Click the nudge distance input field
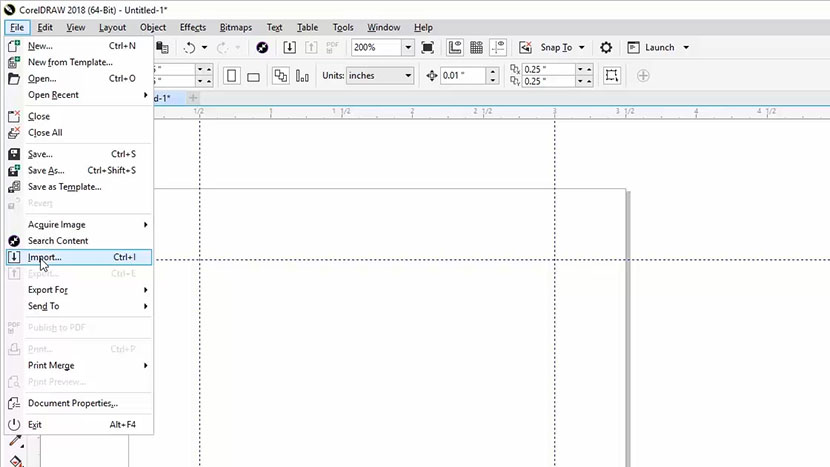 (x=465, y=76)
